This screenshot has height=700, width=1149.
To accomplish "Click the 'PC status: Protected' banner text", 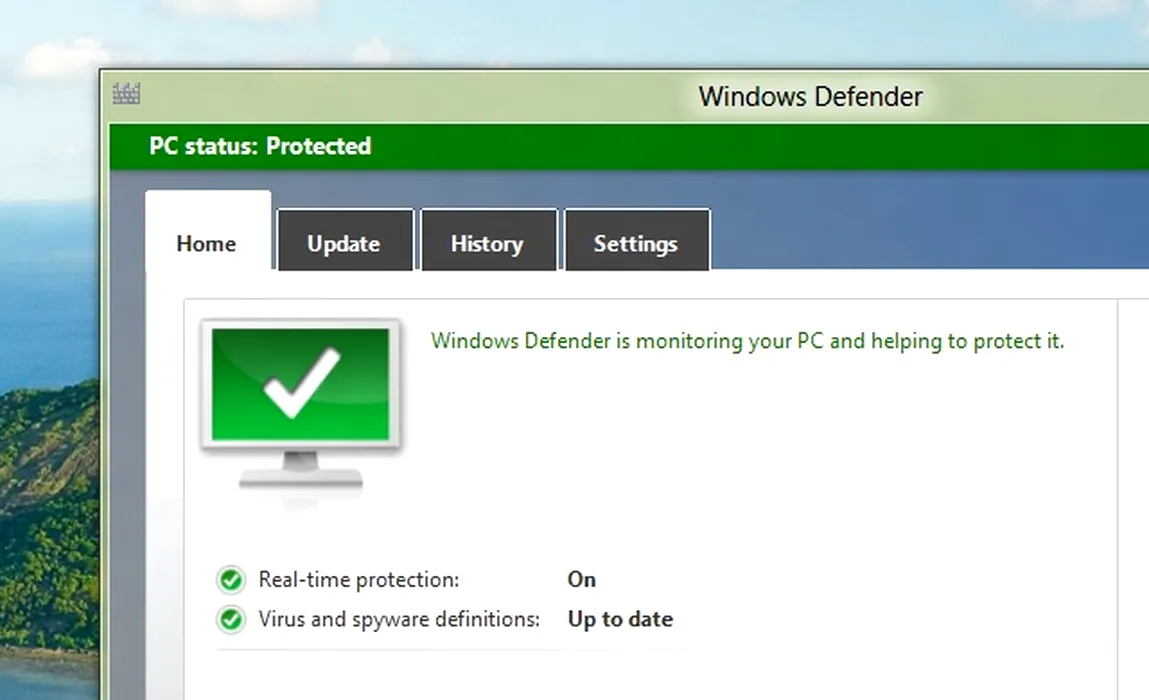I will pos(260,146).
